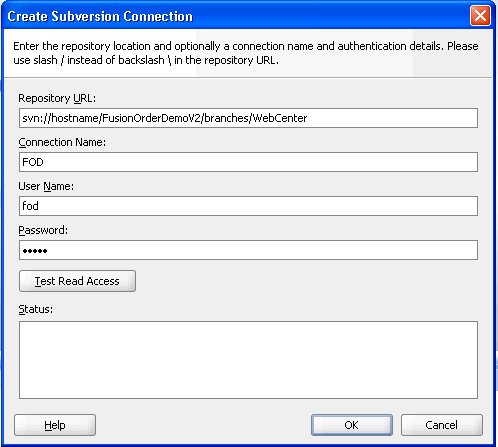Image resolution: width=498 pixels, height=447 pixels.
Task: Confirm the connection with OK
Action: tap(352, 425)
